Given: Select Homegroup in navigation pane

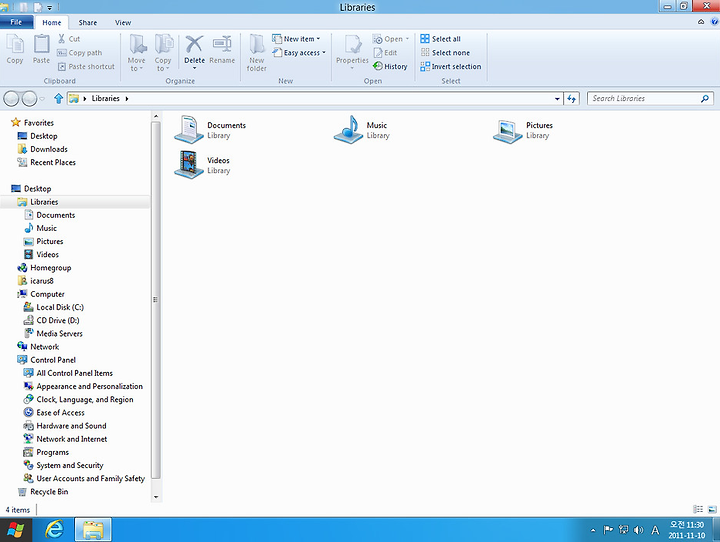Looking at the screenshot, I should [51, 268].
